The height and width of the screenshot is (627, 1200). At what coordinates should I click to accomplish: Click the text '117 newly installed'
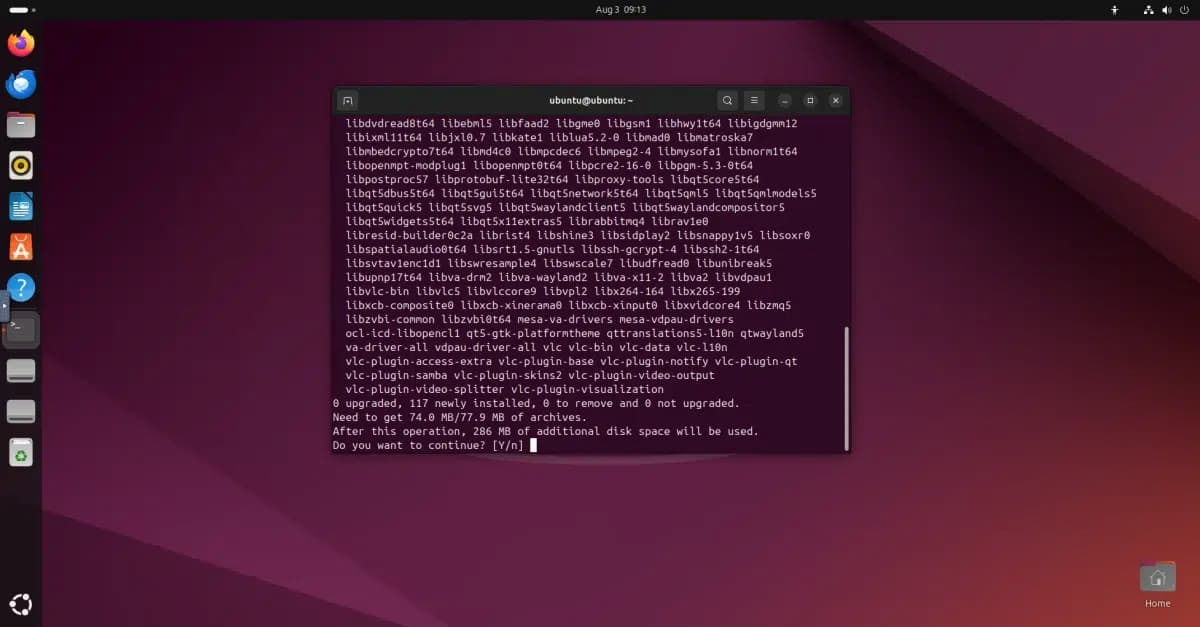click(469, 403)
